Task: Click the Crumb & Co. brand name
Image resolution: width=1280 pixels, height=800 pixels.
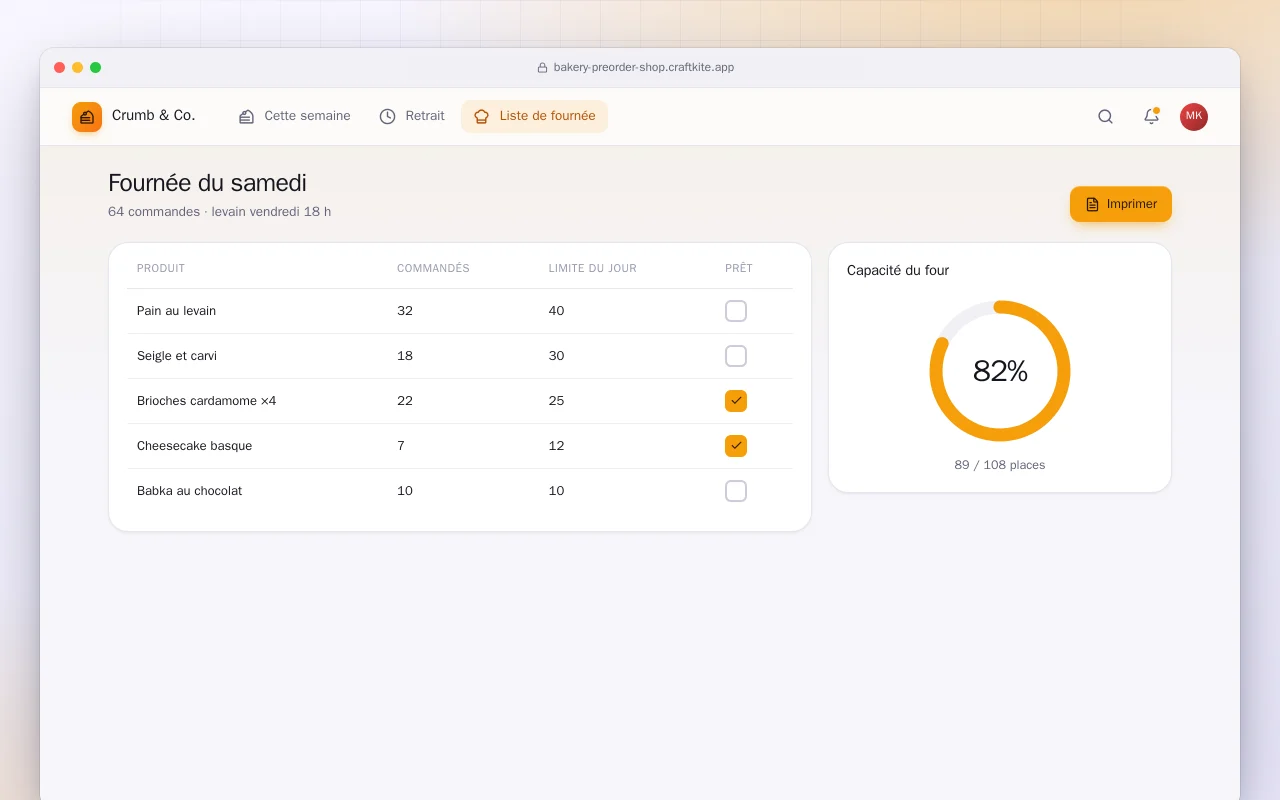Action: (x=153, y=116)
